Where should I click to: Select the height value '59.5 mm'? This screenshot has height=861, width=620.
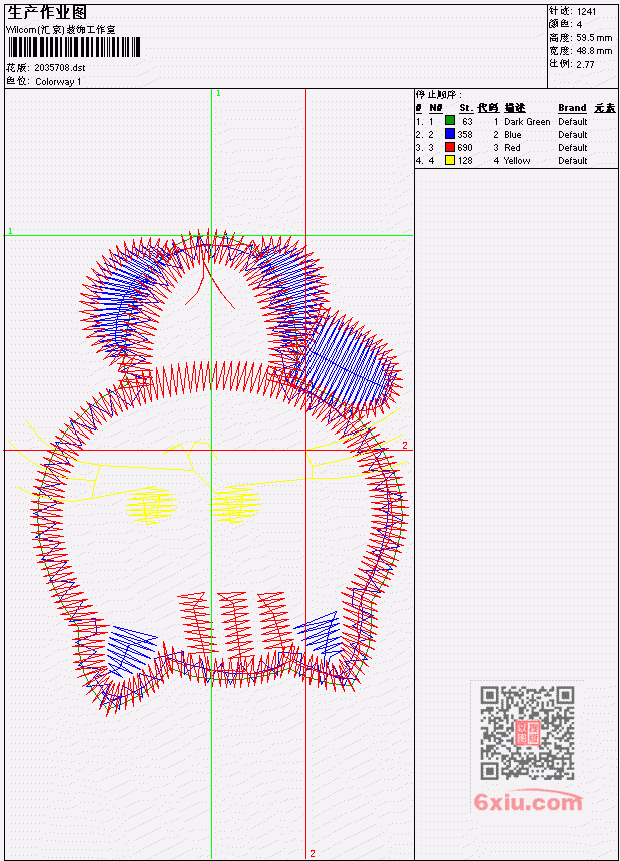point(594,38)
